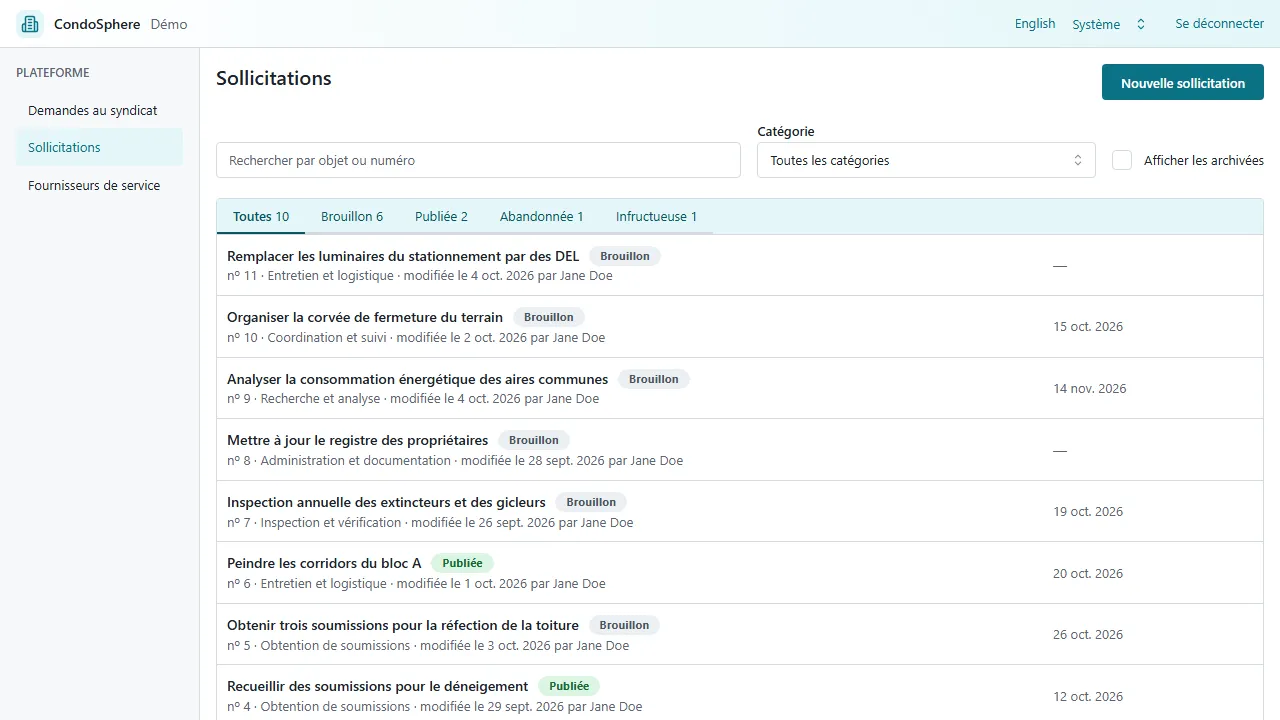
Task: Open Organiser la corvée de fermeture du terrain
Action: (365, 317)
